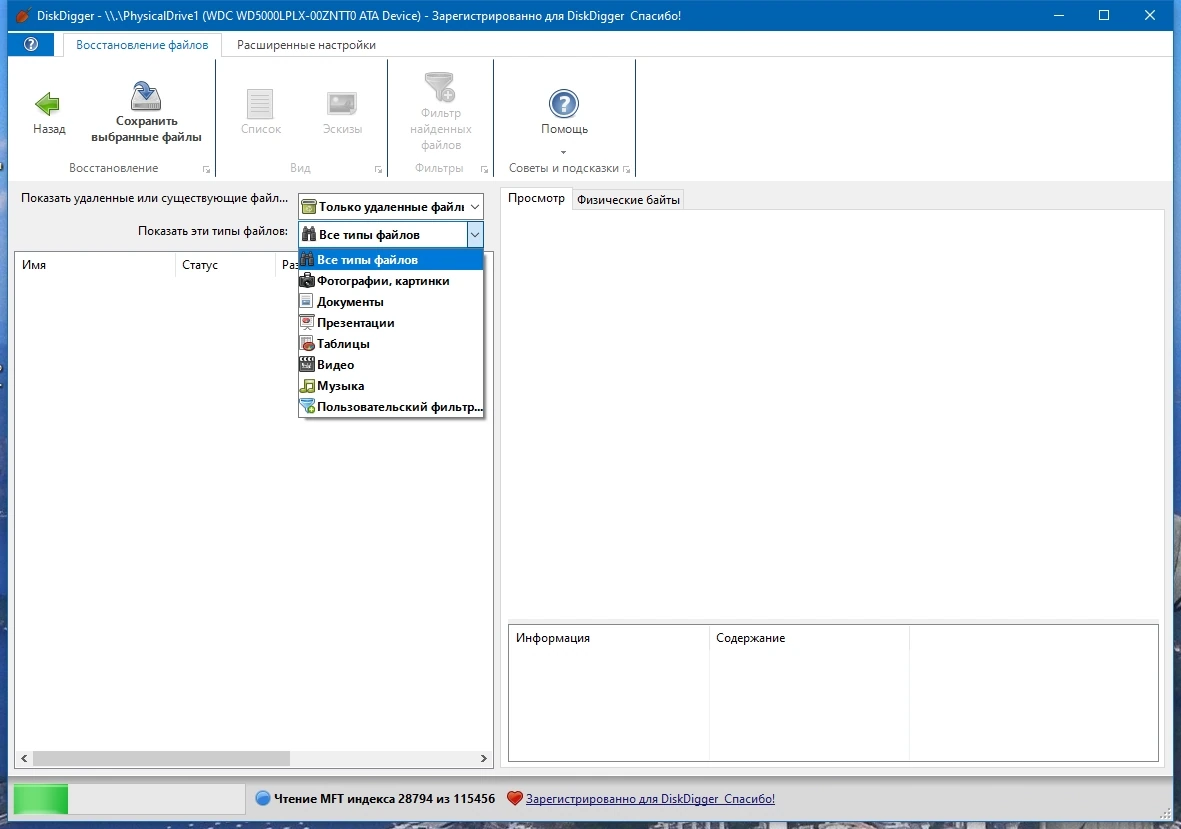Click Содержание column header
1181x829 pixels.
point(809,638)
